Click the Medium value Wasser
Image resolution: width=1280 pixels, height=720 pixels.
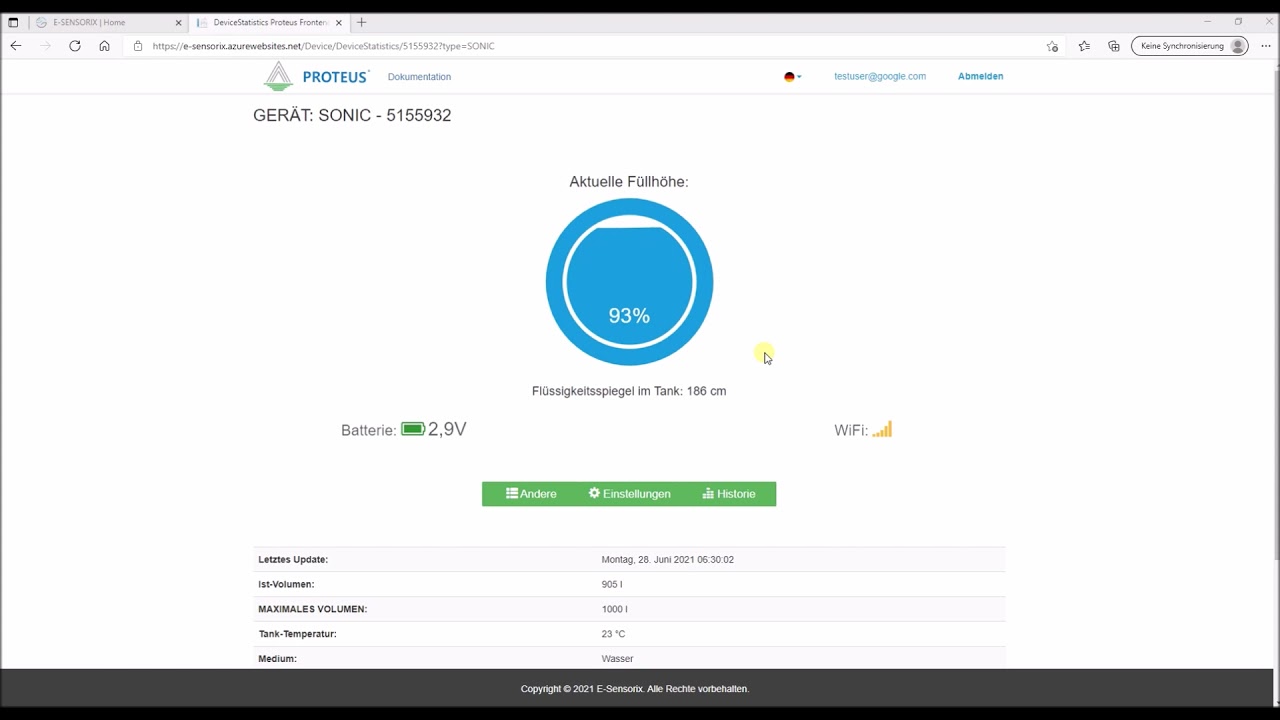point(617,659)
